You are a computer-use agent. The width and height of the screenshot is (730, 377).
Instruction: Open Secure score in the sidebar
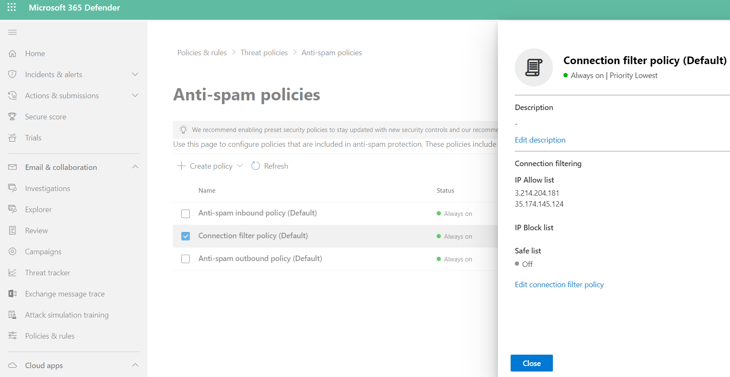[x=46, y=117]
